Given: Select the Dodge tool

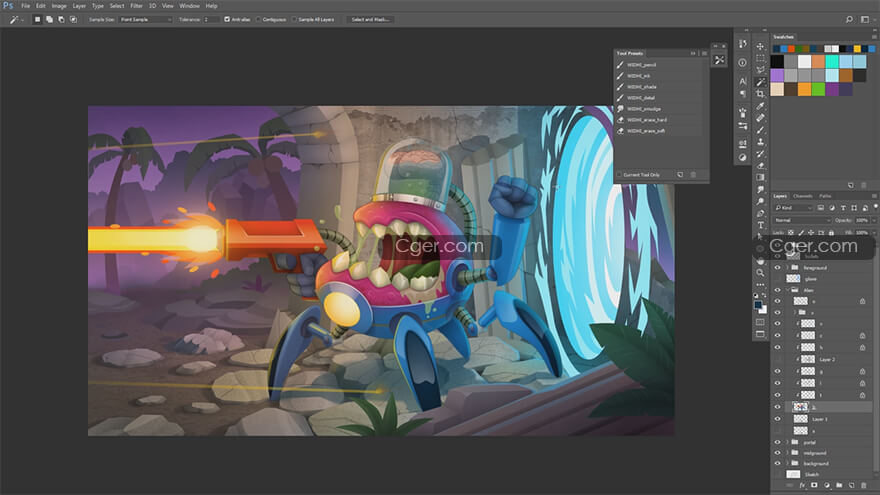Looking at the screenshot, I should [760, 201].
